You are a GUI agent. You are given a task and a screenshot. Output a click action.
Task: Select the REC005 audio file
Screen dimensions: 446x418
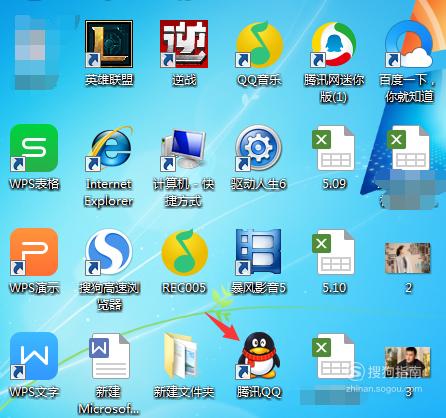click(x=184, y=252)
